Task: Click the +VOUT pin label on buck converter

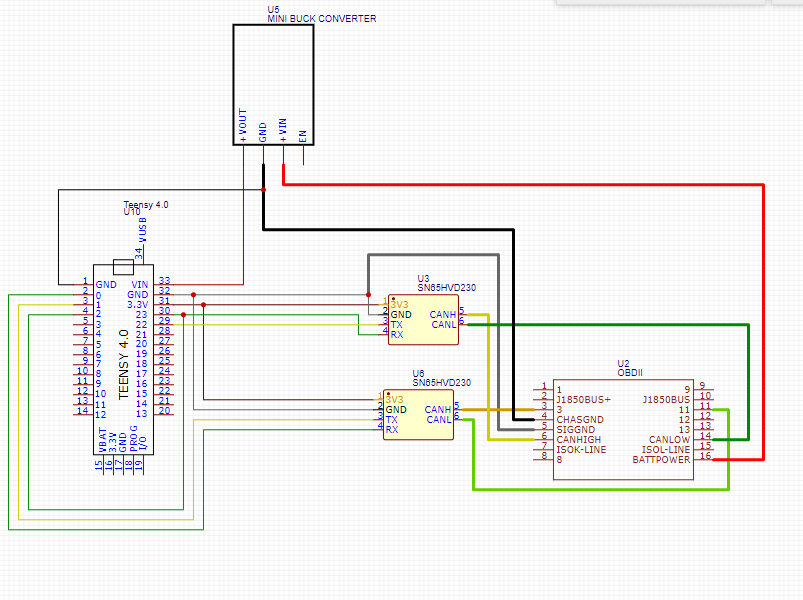Action: [243, 128]
